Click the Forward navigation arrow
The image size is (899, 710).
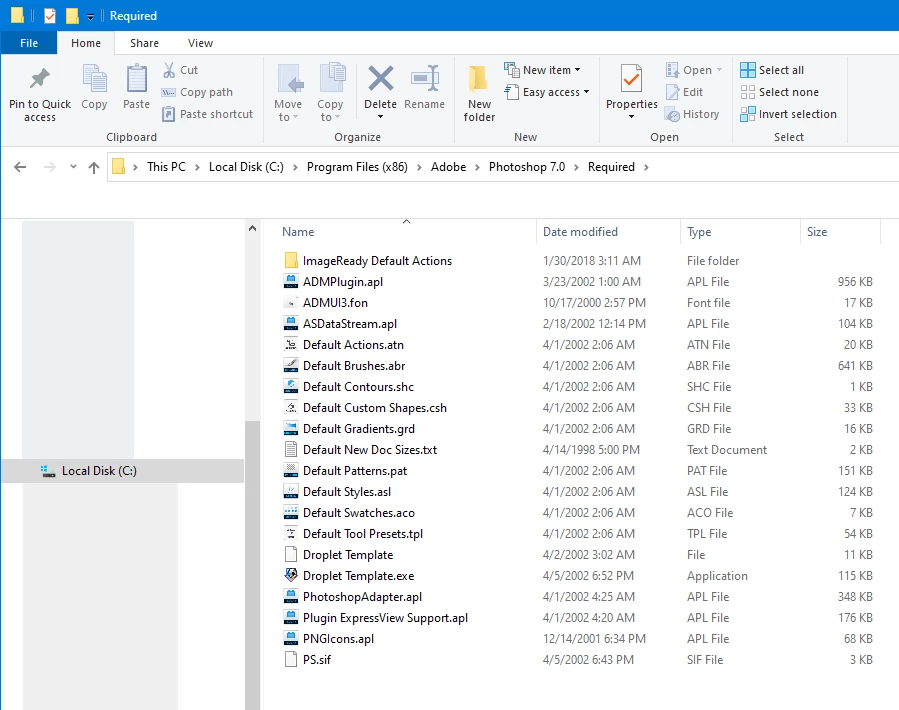[50, 167]
